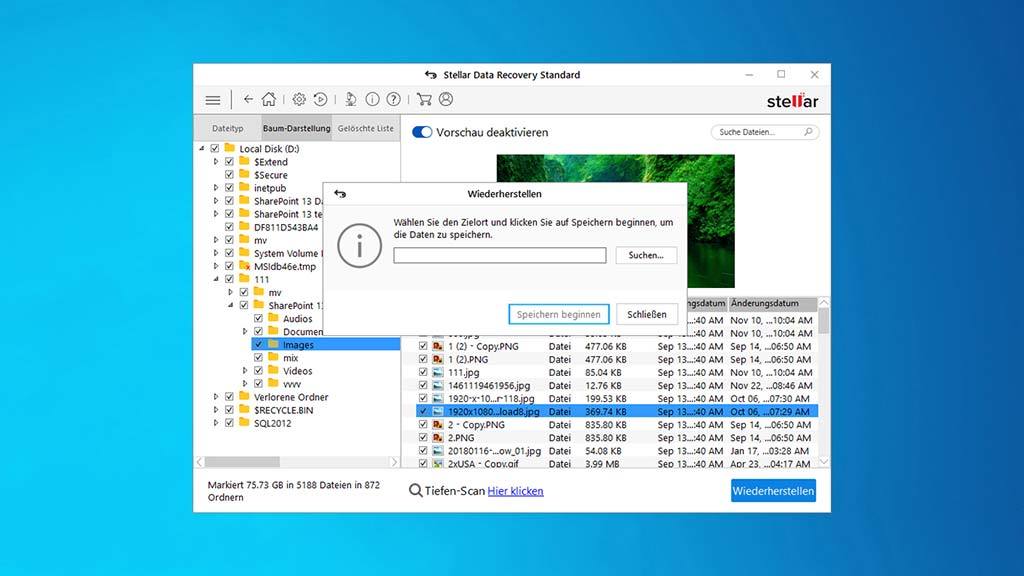Go to the home screen icon

click(269, 100)
